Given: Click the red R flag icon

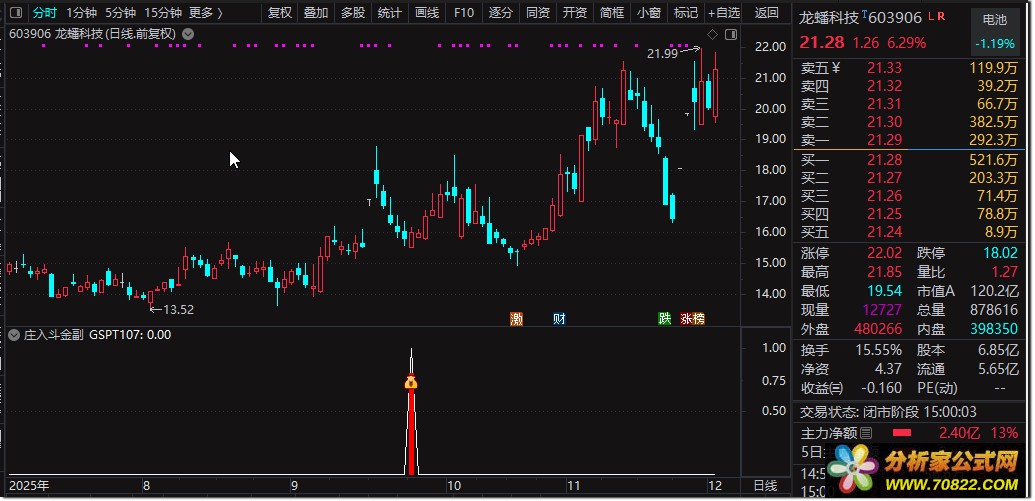Looking at the screenshot, I should tap(941, 15).
